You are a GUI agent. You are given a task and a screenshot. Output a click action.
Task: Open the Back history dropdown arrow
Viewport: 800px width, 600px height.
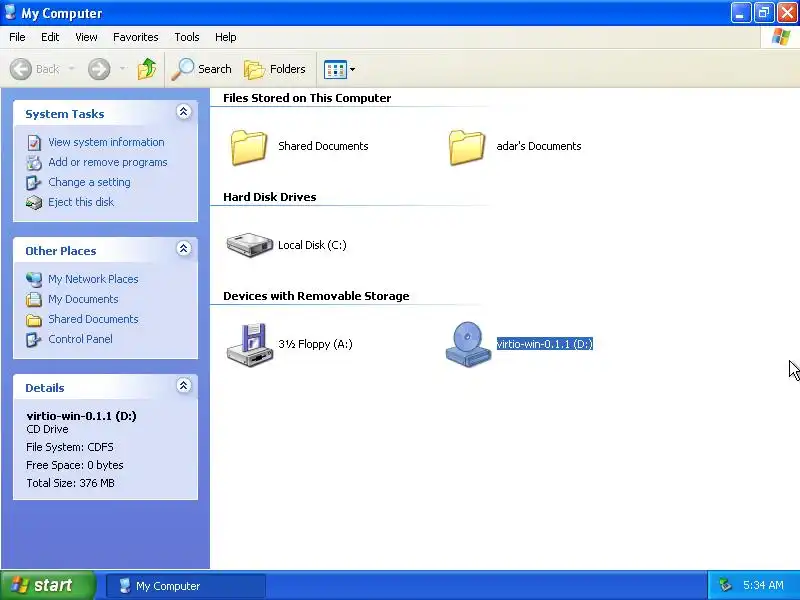coord(72,68)
